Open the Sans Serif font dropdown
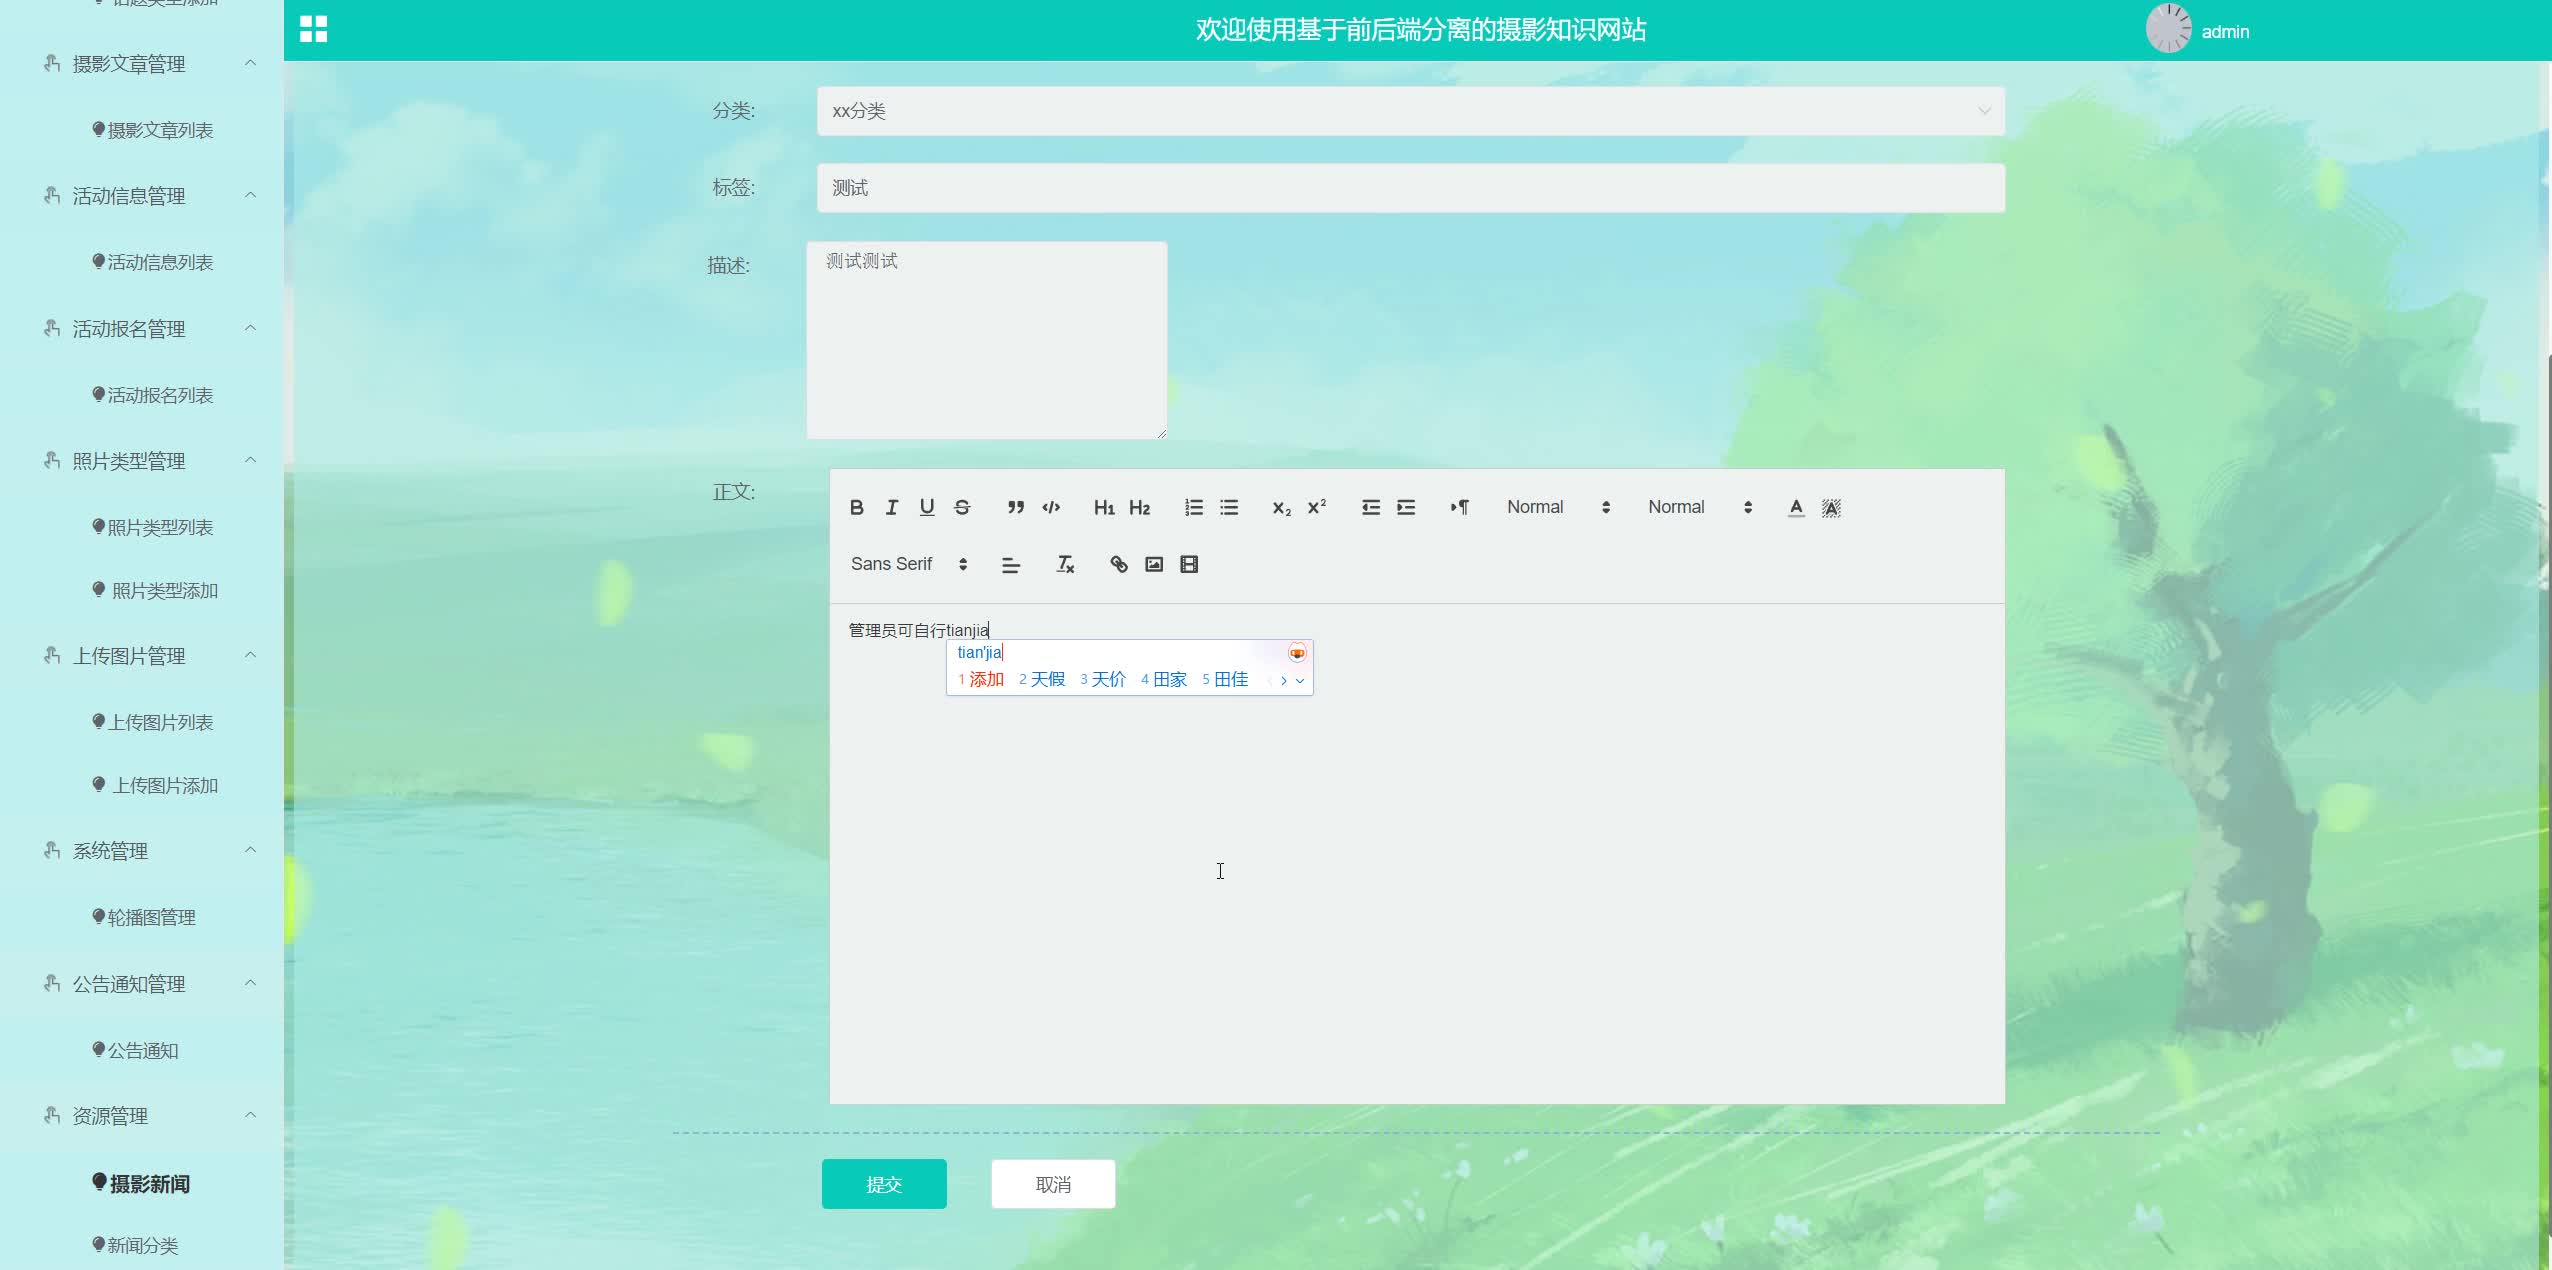The height and width of the screenshot is (1270, 2552). click(x=908, y=565)
